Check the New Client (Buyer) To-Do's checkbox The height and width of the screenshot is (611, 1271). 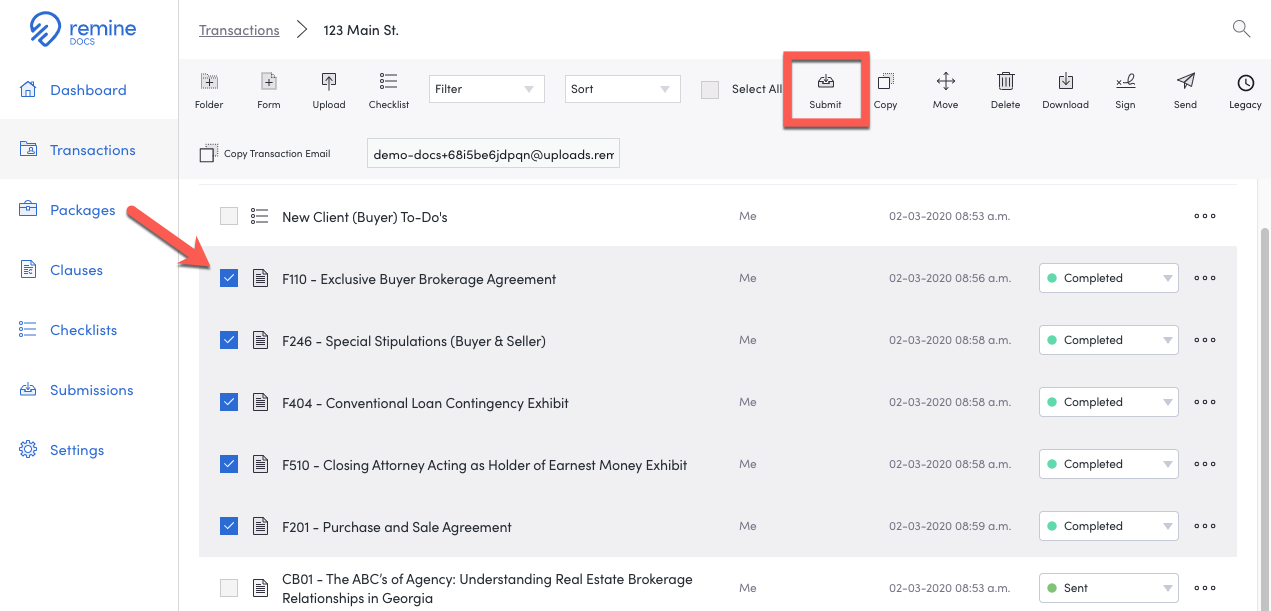click(229, 216)
